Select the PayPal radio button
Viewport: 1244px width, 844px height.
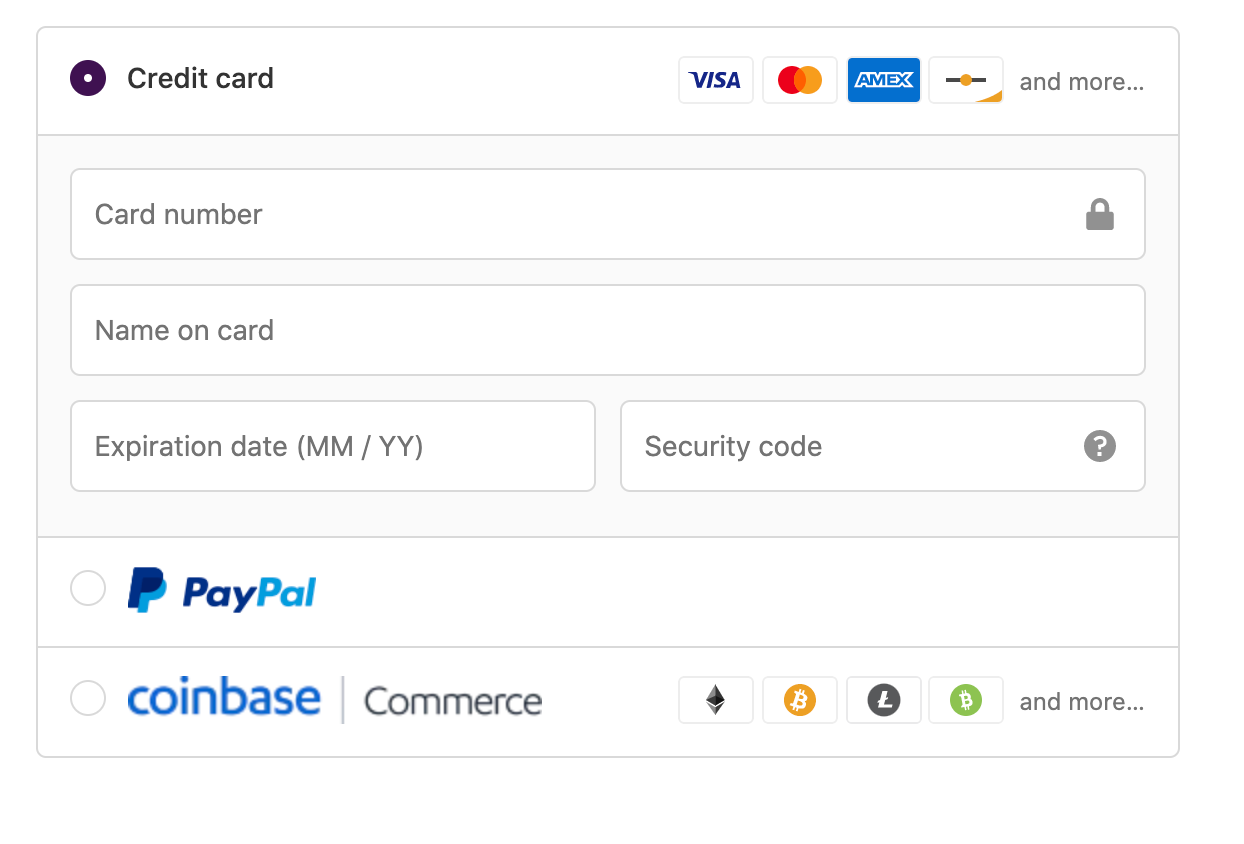(x=88, y=588)
